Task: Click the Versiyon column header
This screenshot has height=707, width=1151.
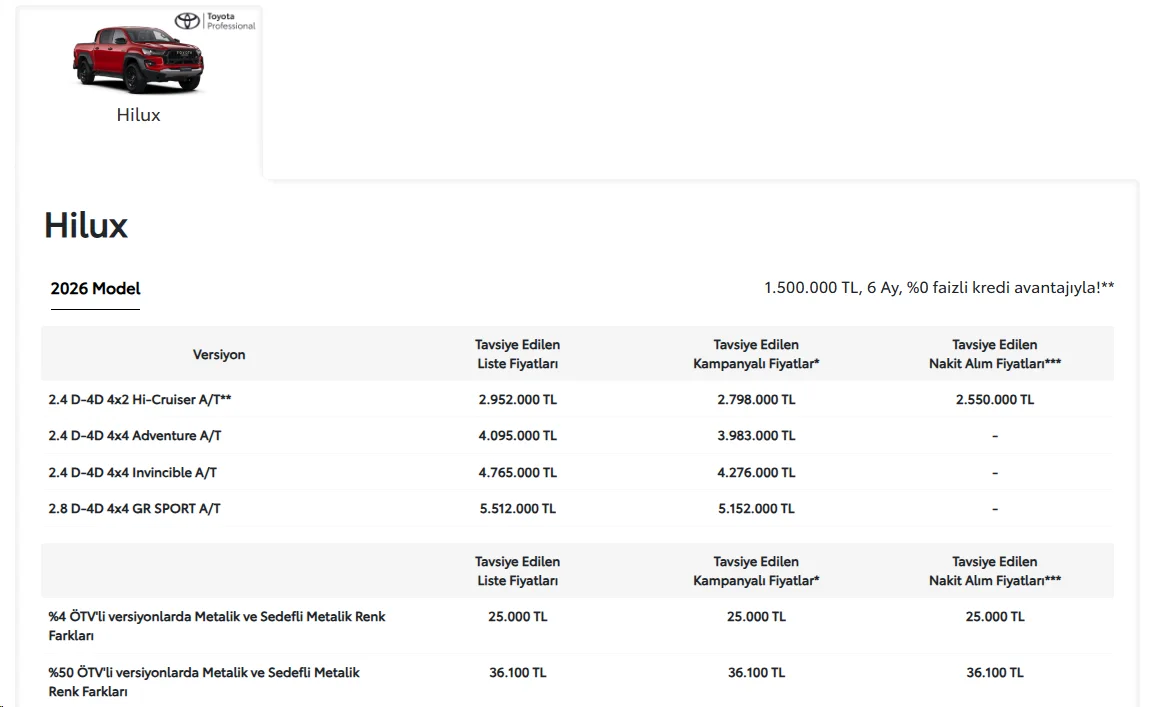Action: click(x=219, y=354)
